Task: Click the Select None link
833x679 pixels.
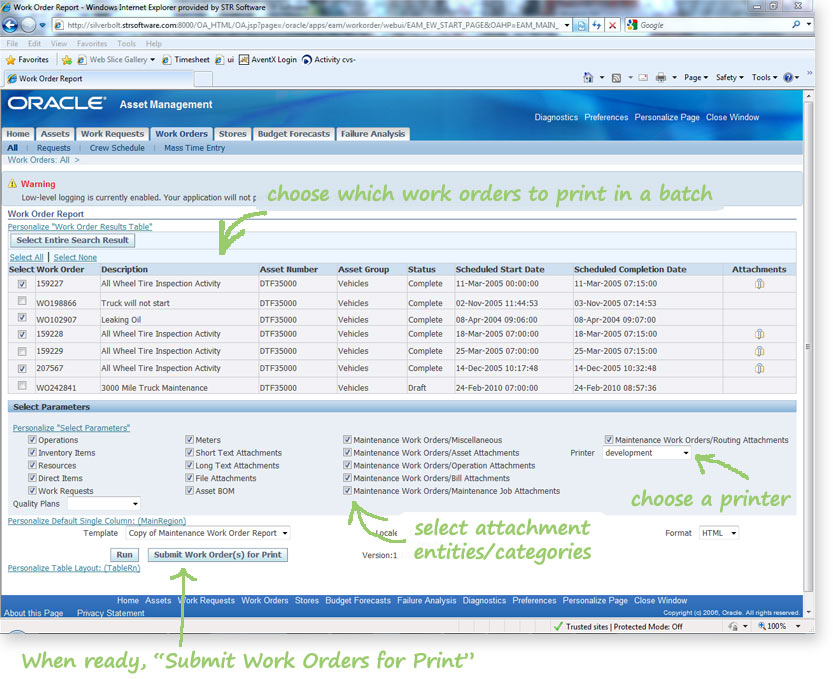Action: tap(75, 257)
